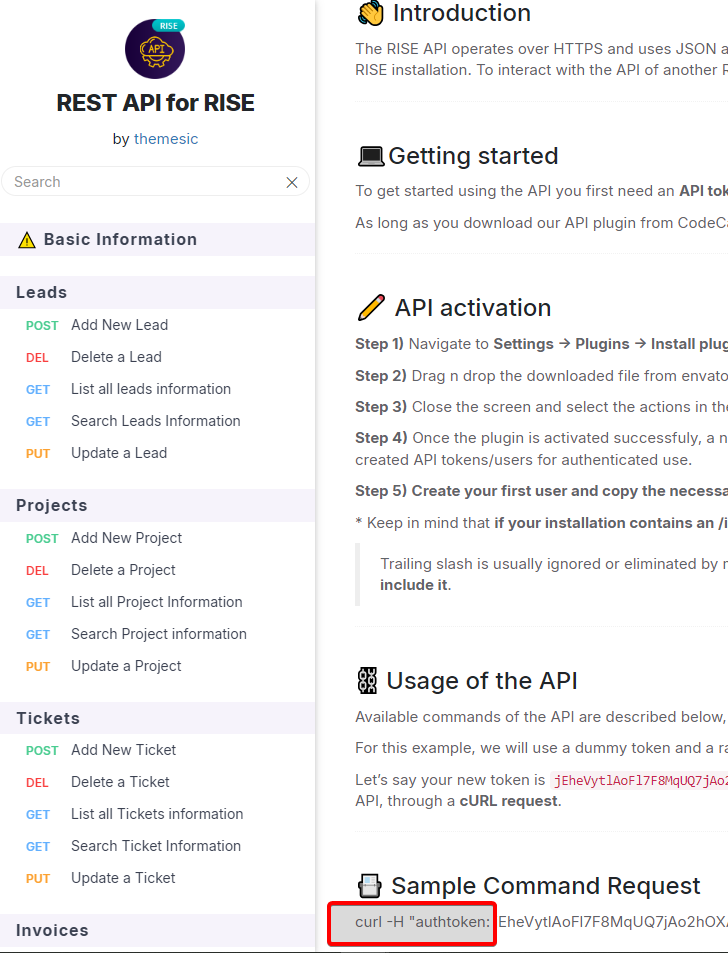The width and height of the screenshot is (728, 953).
Task: Click the warning icon beside Basic Information
Action: tap(27, 240)
